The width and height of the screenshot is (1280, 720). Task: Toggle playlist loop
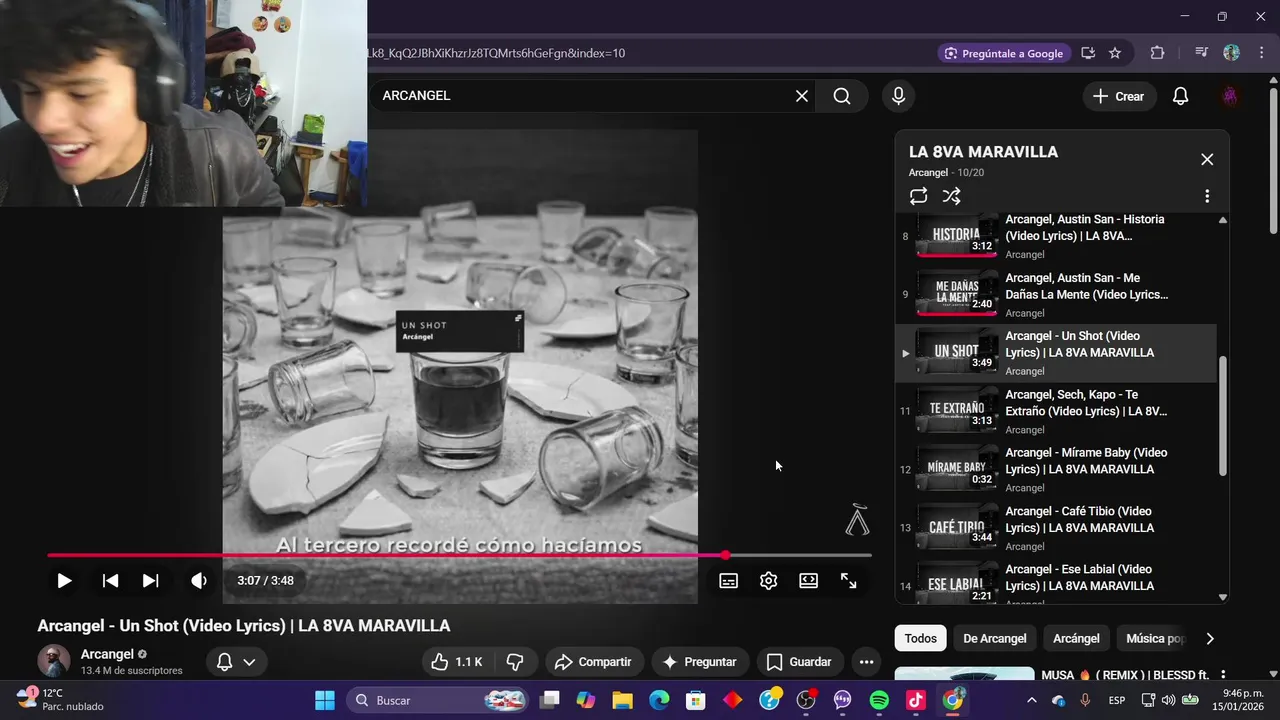coord(918,196)
